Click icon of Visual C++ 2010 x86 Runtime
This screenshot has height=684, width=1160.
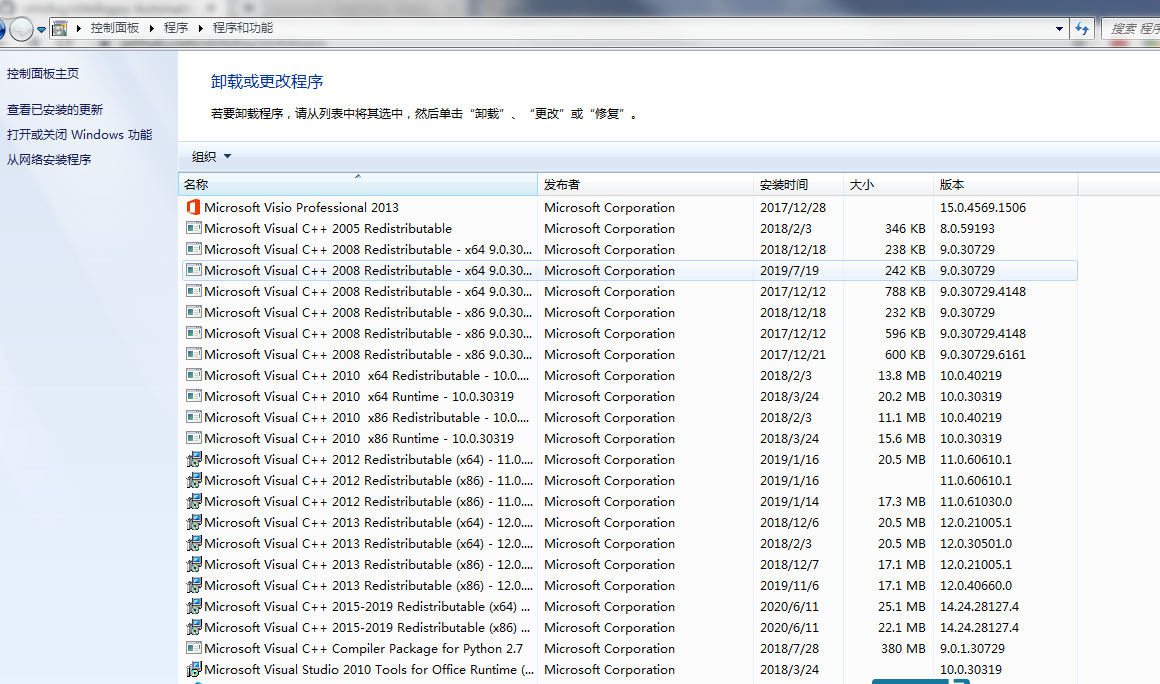pyautogui.click(x=194, y=438)
